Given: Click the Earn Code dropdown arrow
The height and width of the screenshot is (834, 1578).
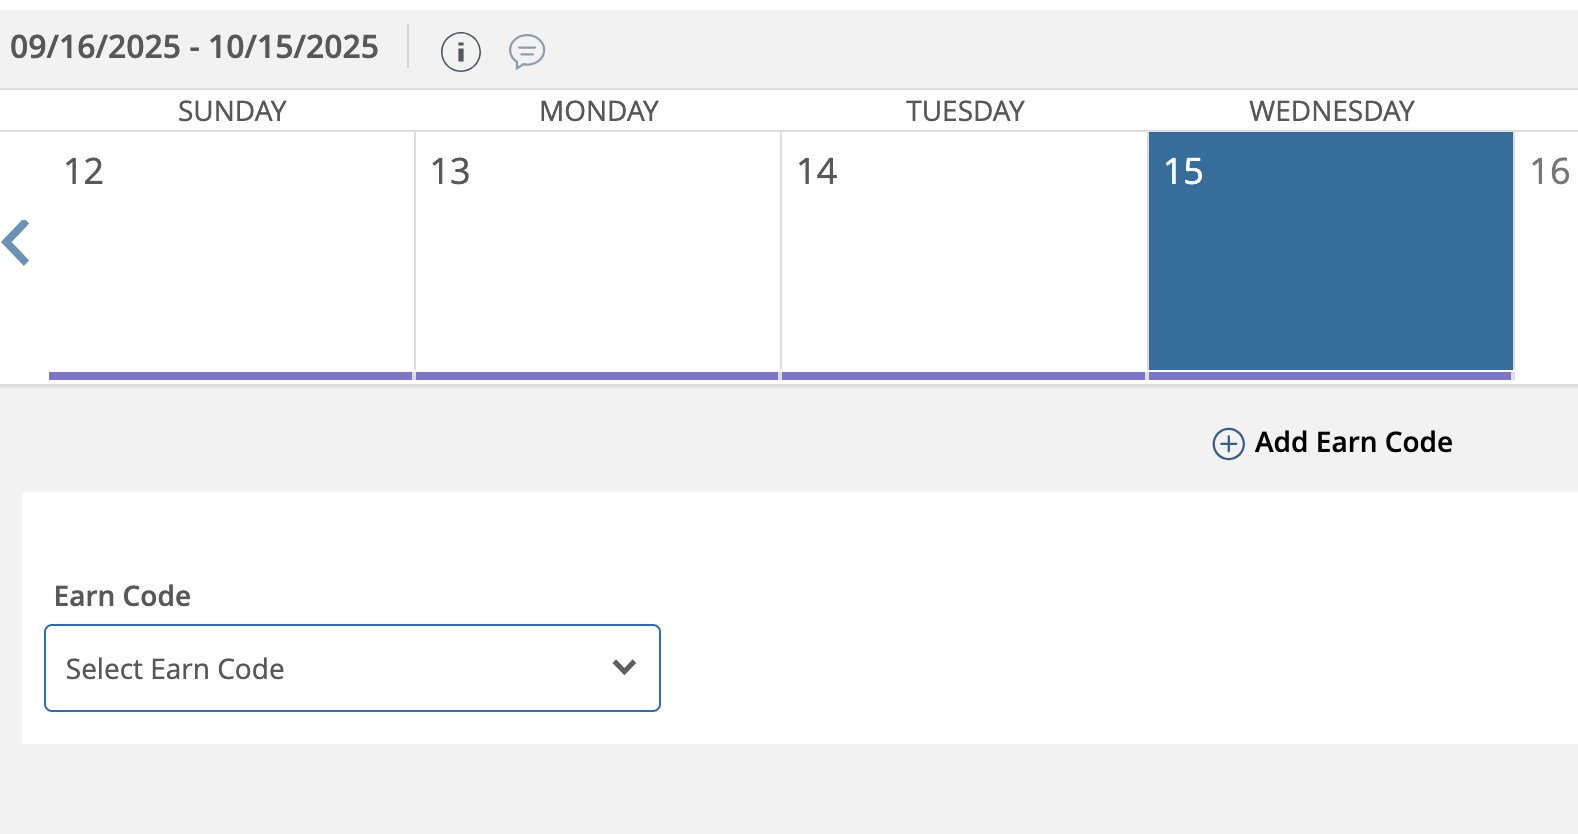Looking at the screenshot, I should pyautogui.click(x=624, y=668).
